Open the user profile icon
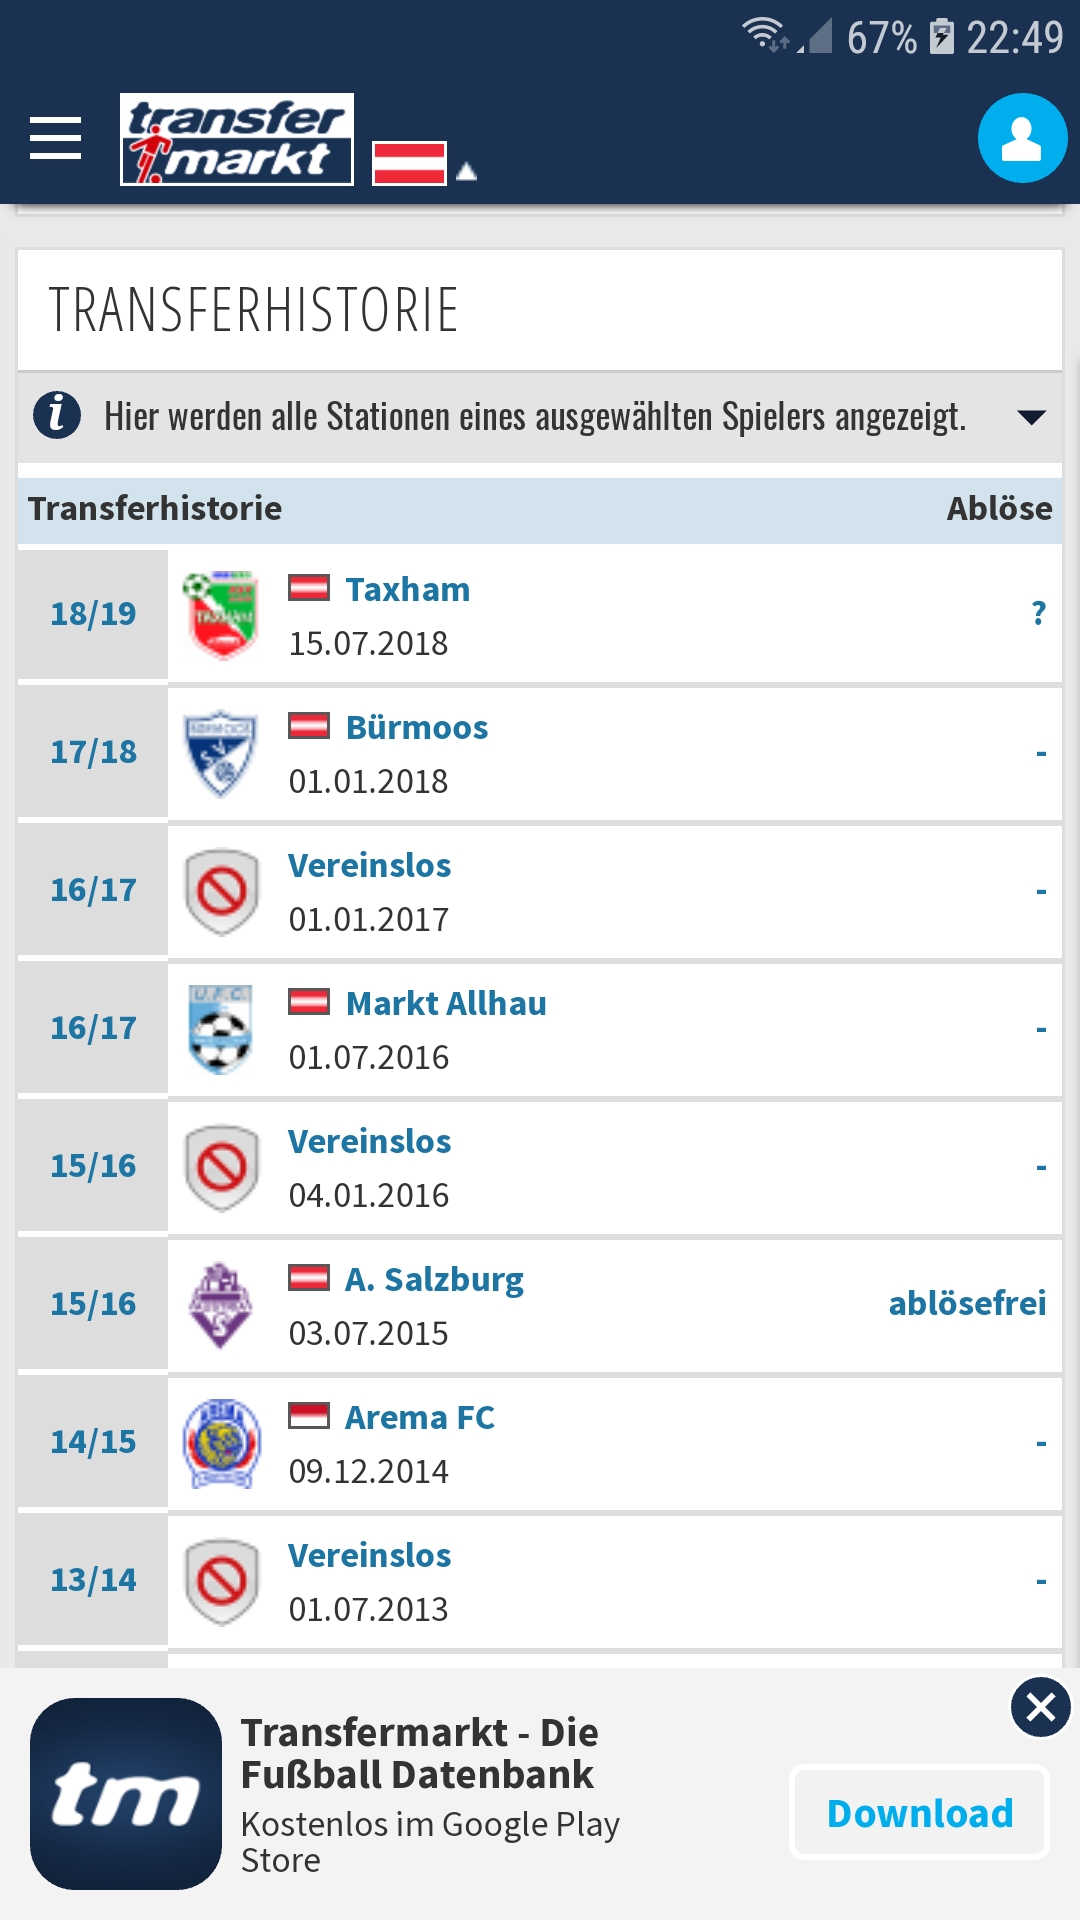 pos(1022,138)
